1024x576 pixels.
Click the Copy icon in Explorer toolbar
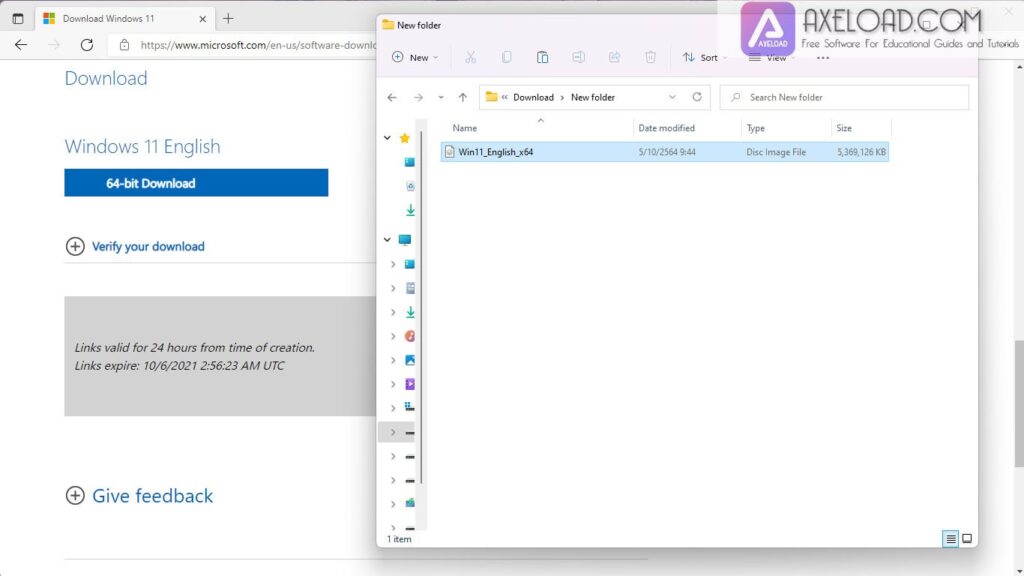click(506, 57)
